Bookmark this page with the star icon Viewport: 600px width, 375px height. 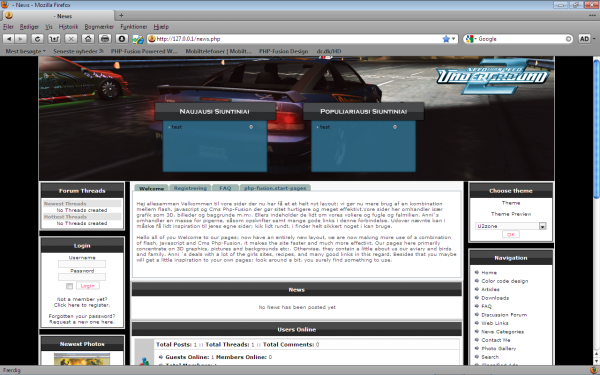click(x=446, y=39)
